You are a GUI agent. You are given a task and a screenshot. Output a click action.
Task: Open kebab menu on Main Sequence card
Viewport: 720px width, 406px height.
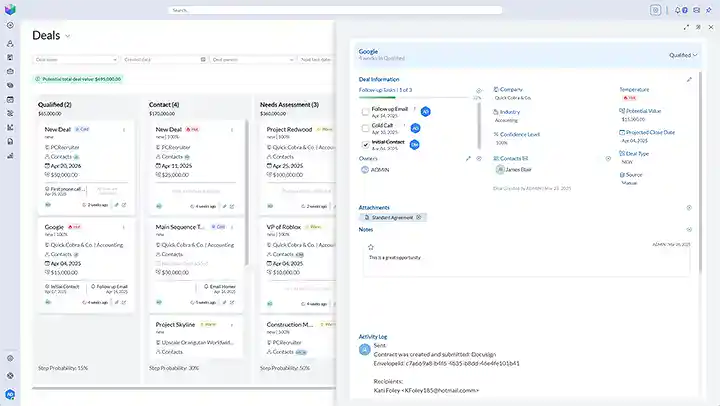click(x=232, y=227)
